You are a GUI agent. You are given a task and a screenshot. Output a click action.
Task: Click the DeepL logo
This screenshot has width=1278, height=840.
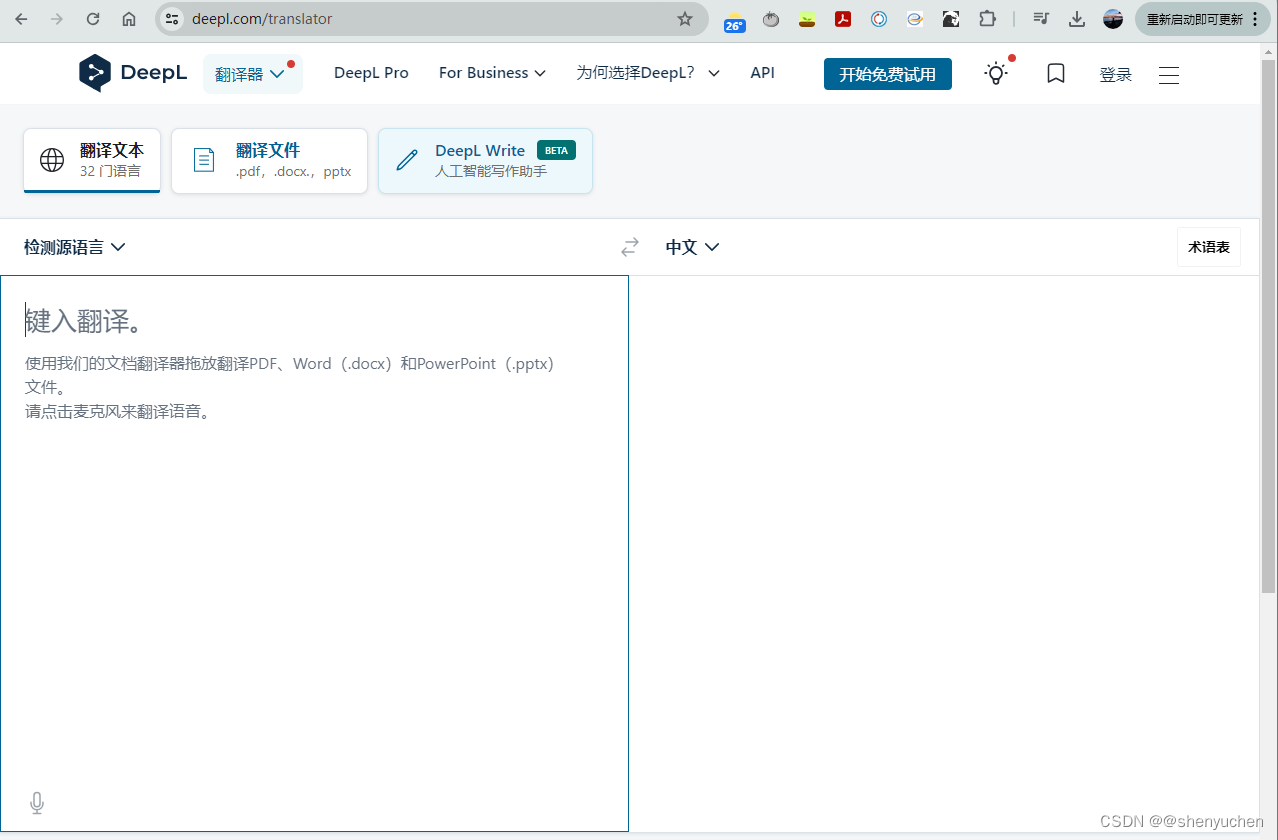[x=133, y=73]
